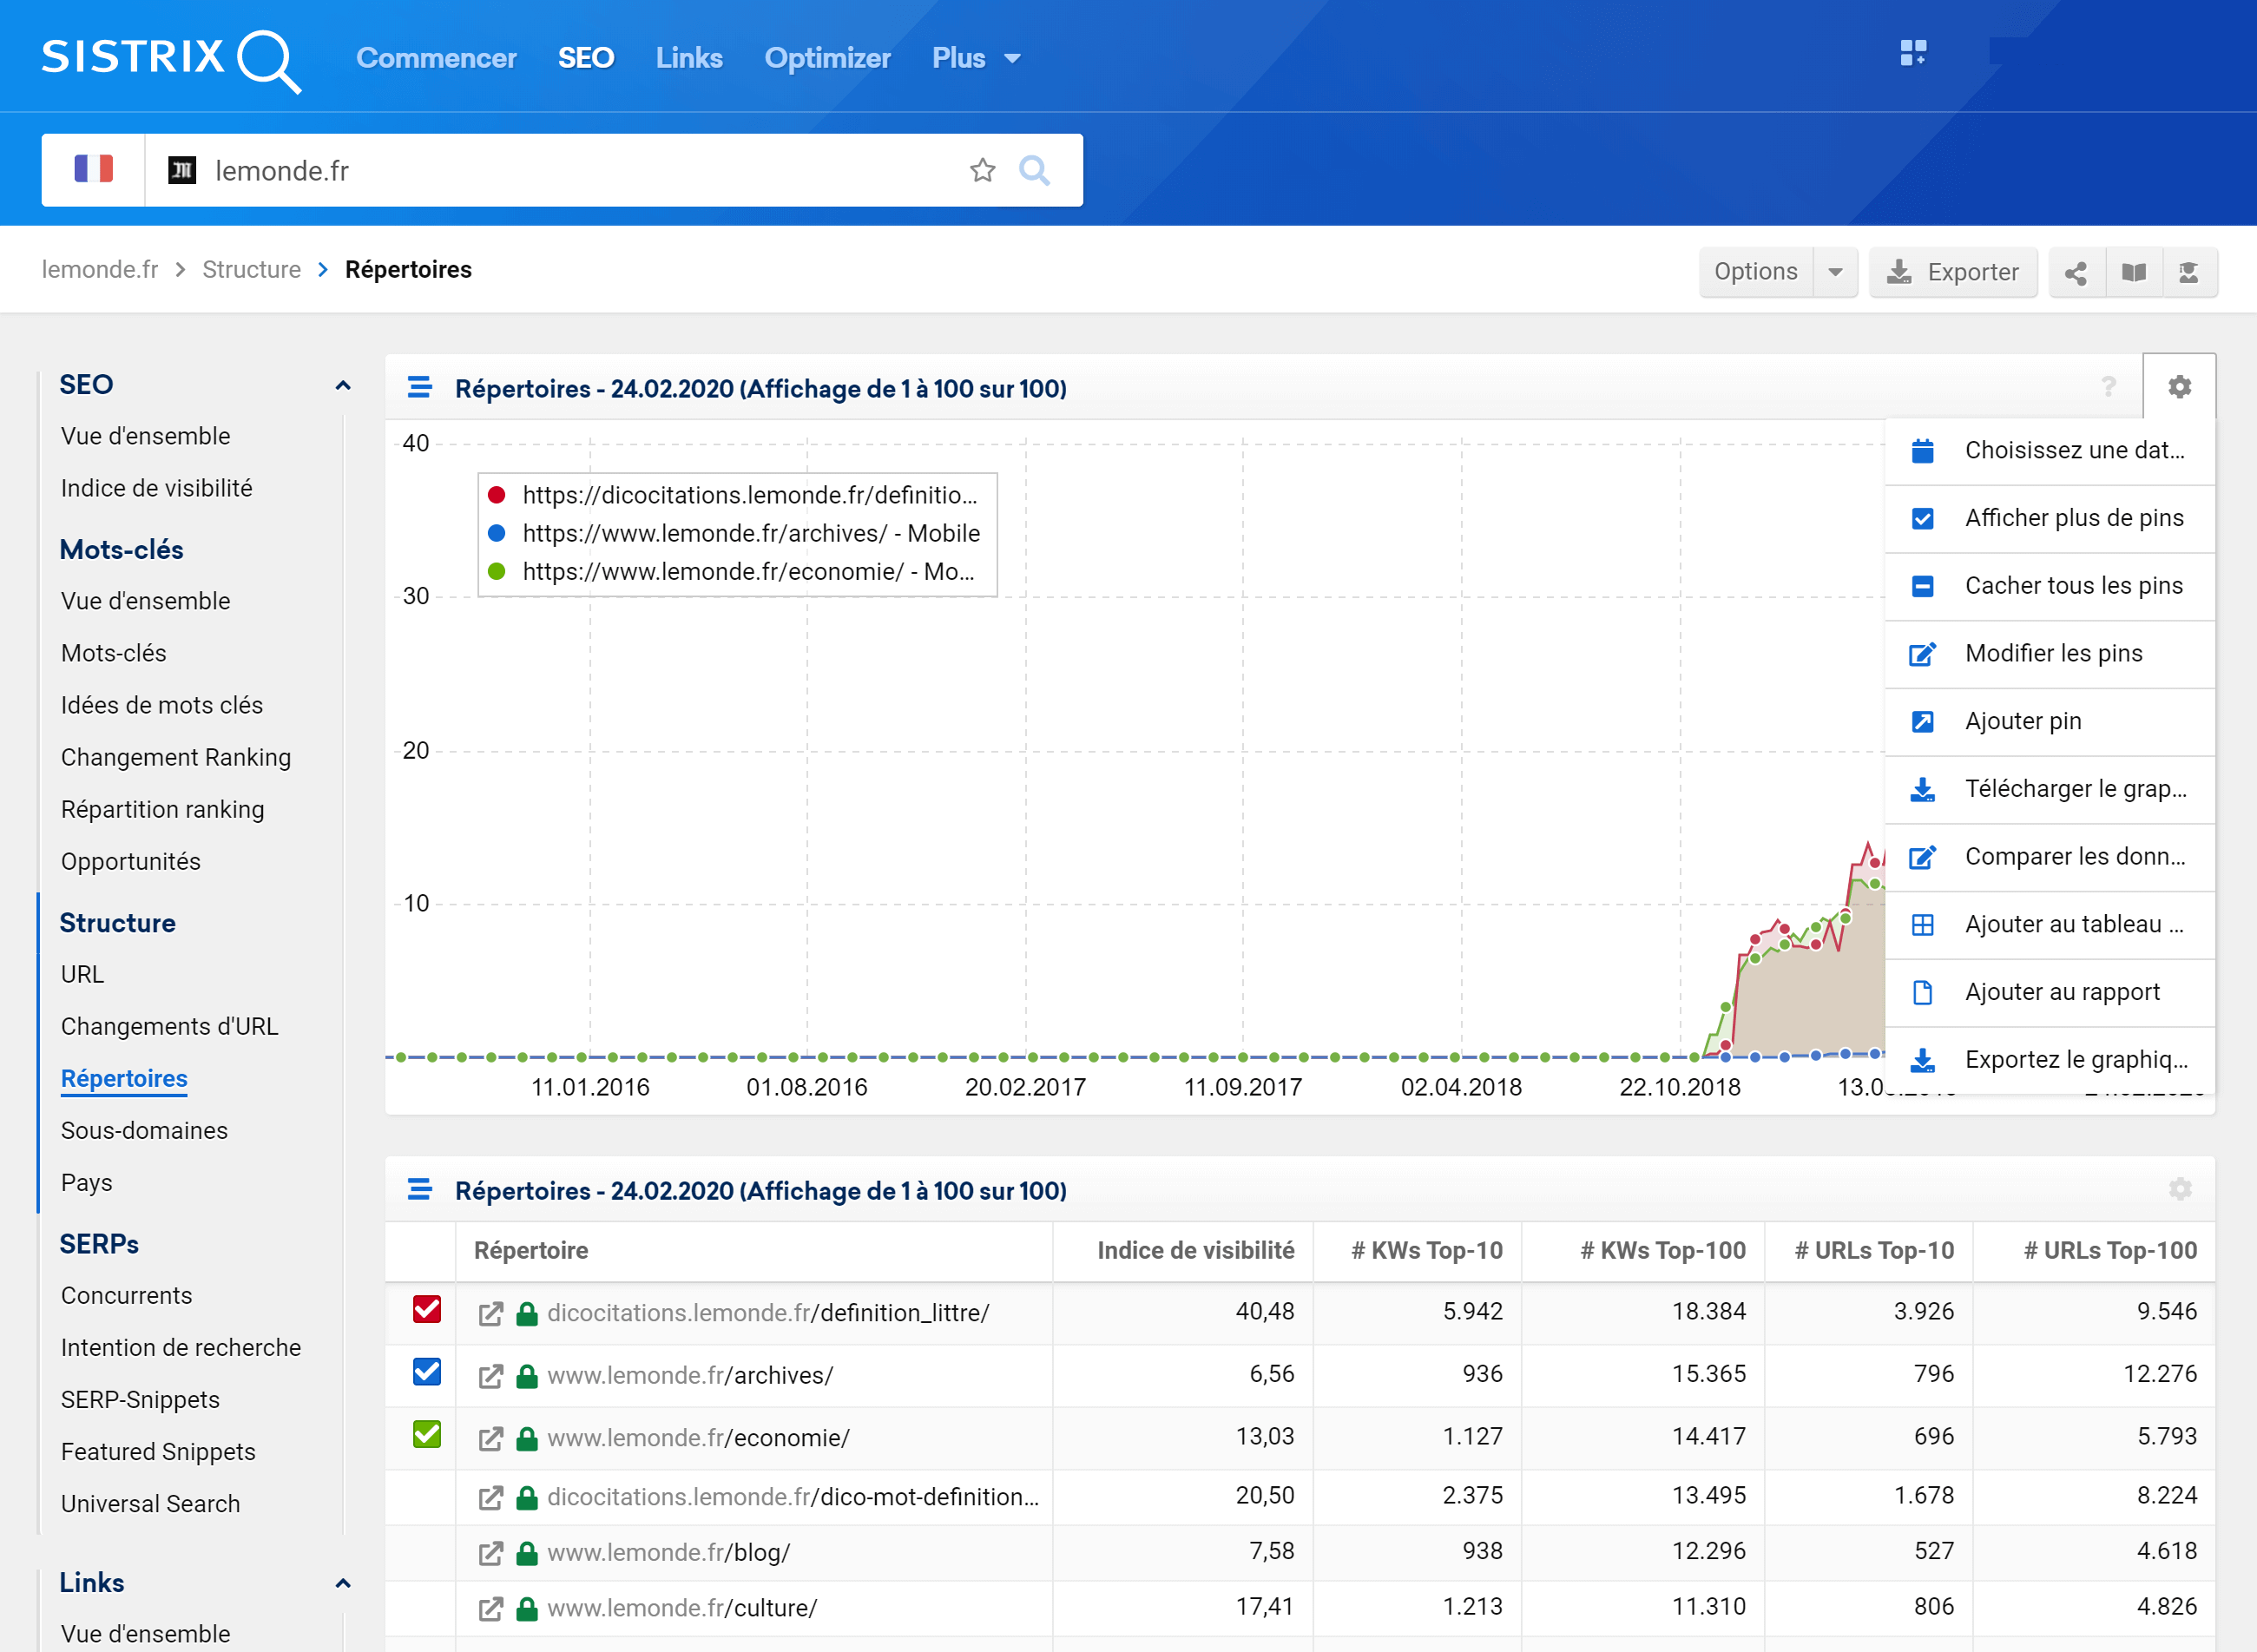Screen dimensions: 2257x1652
Task: Uncheck the red checkbox for definition_littre row
Action: tap(427, 1309)
